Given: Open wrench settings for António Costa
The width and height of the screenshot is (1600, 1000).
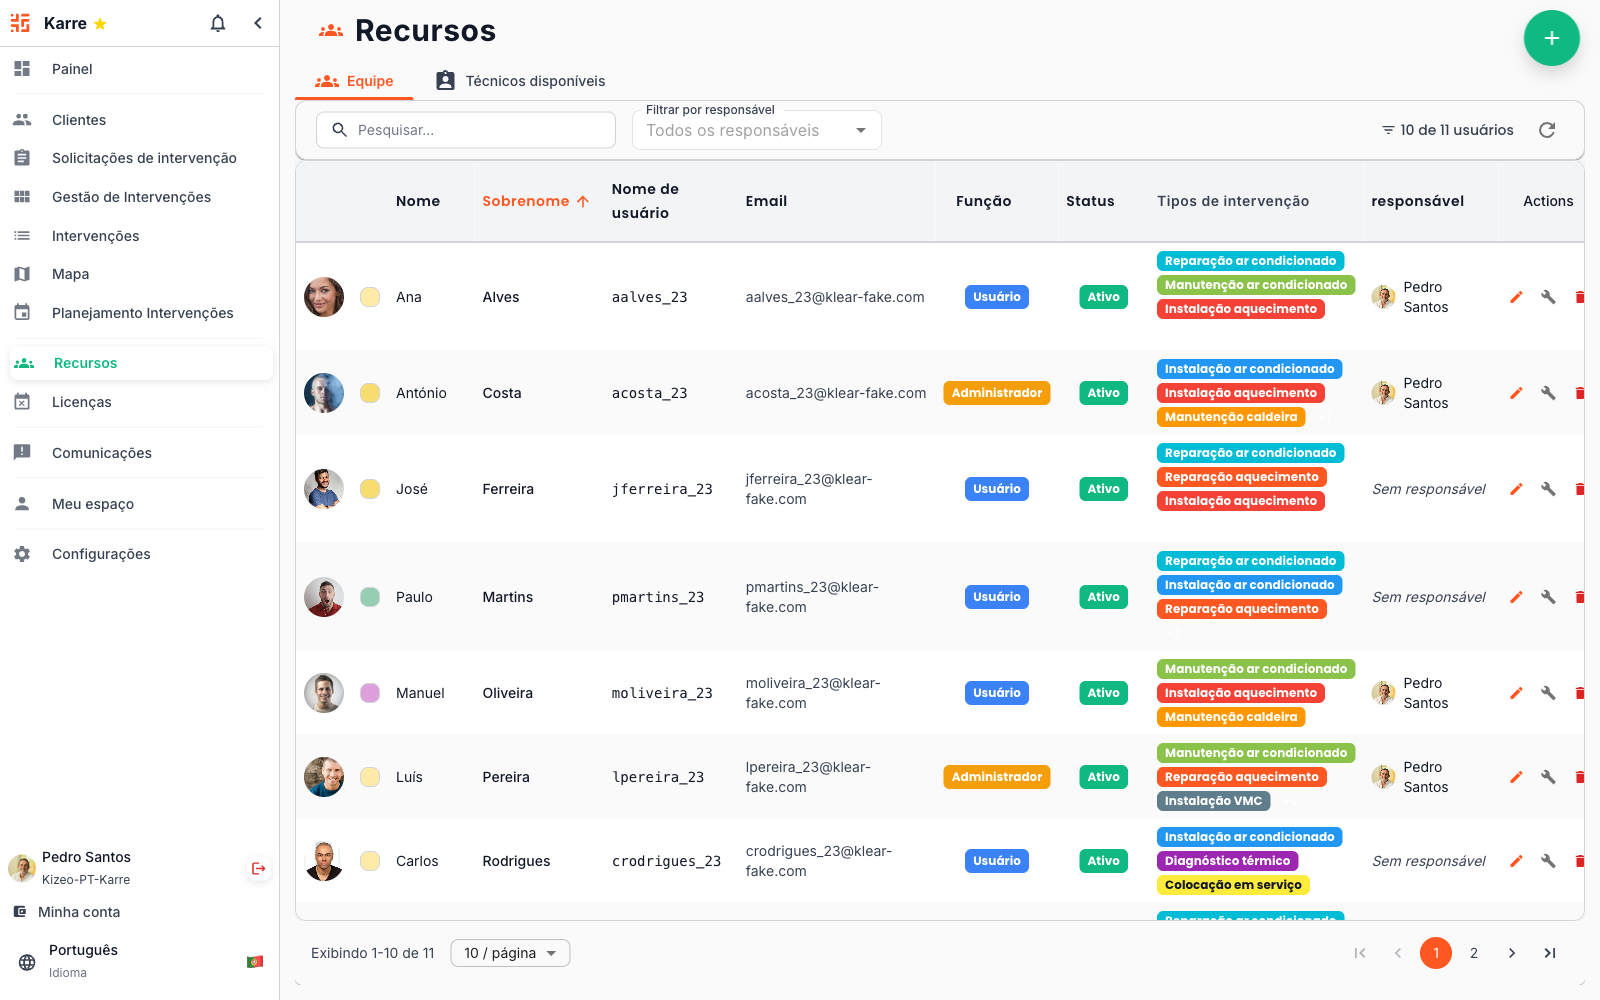Looking at the screenshot, I should click(1548, 393).
